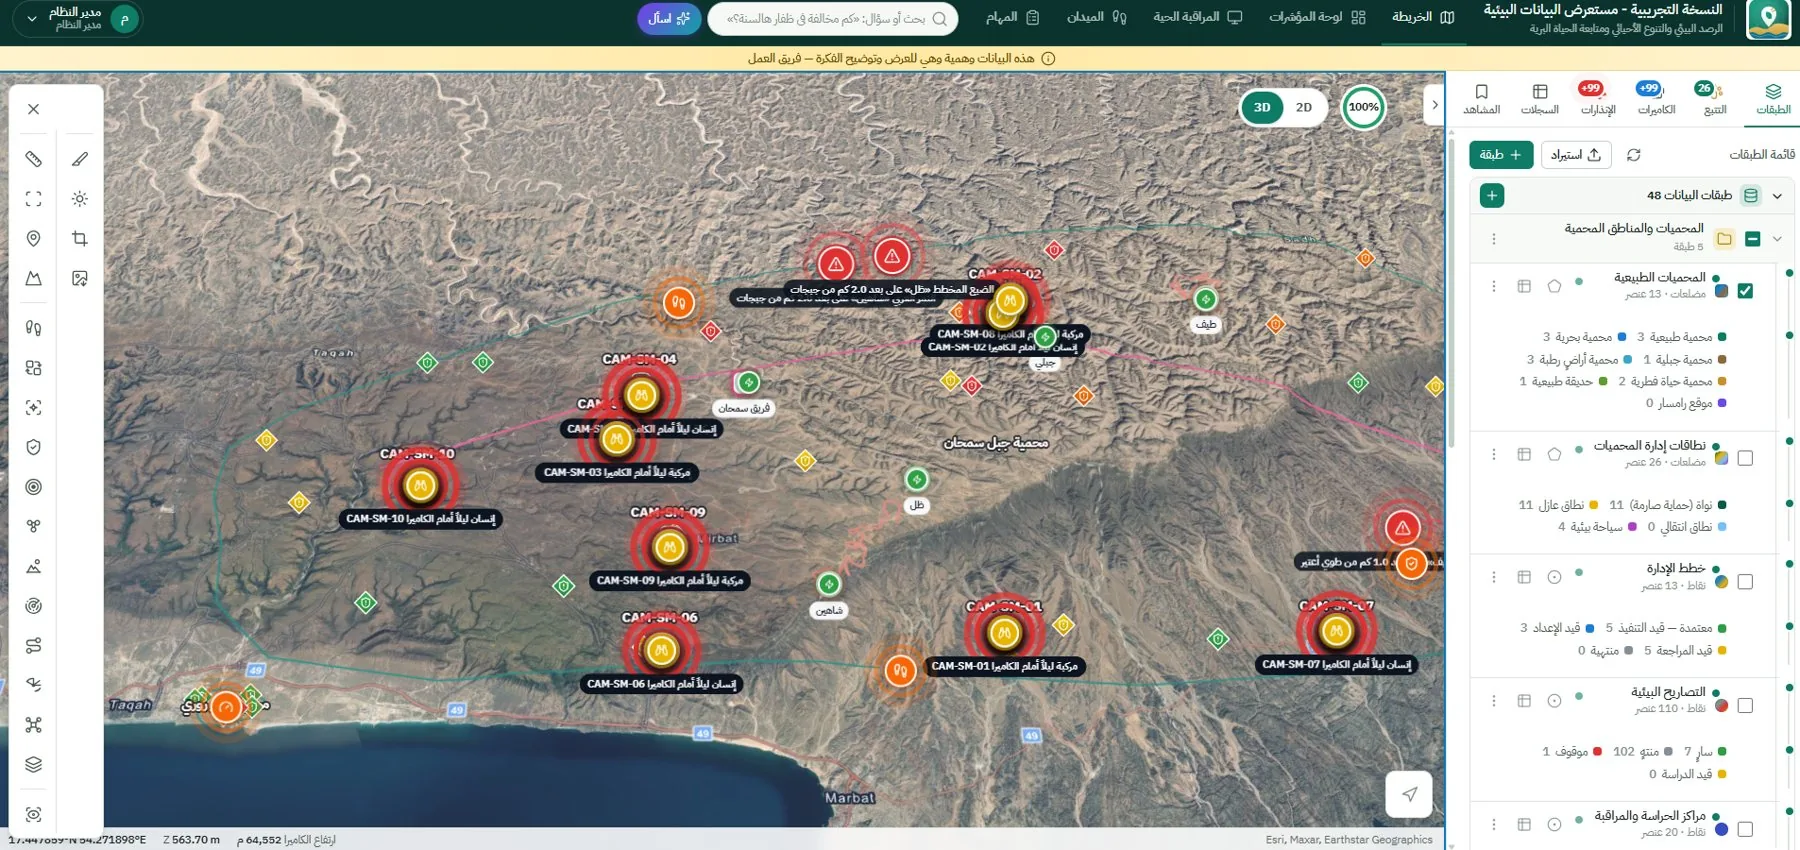Click the المحميات الطبيعية layer color swatch

click(1721, 291)
